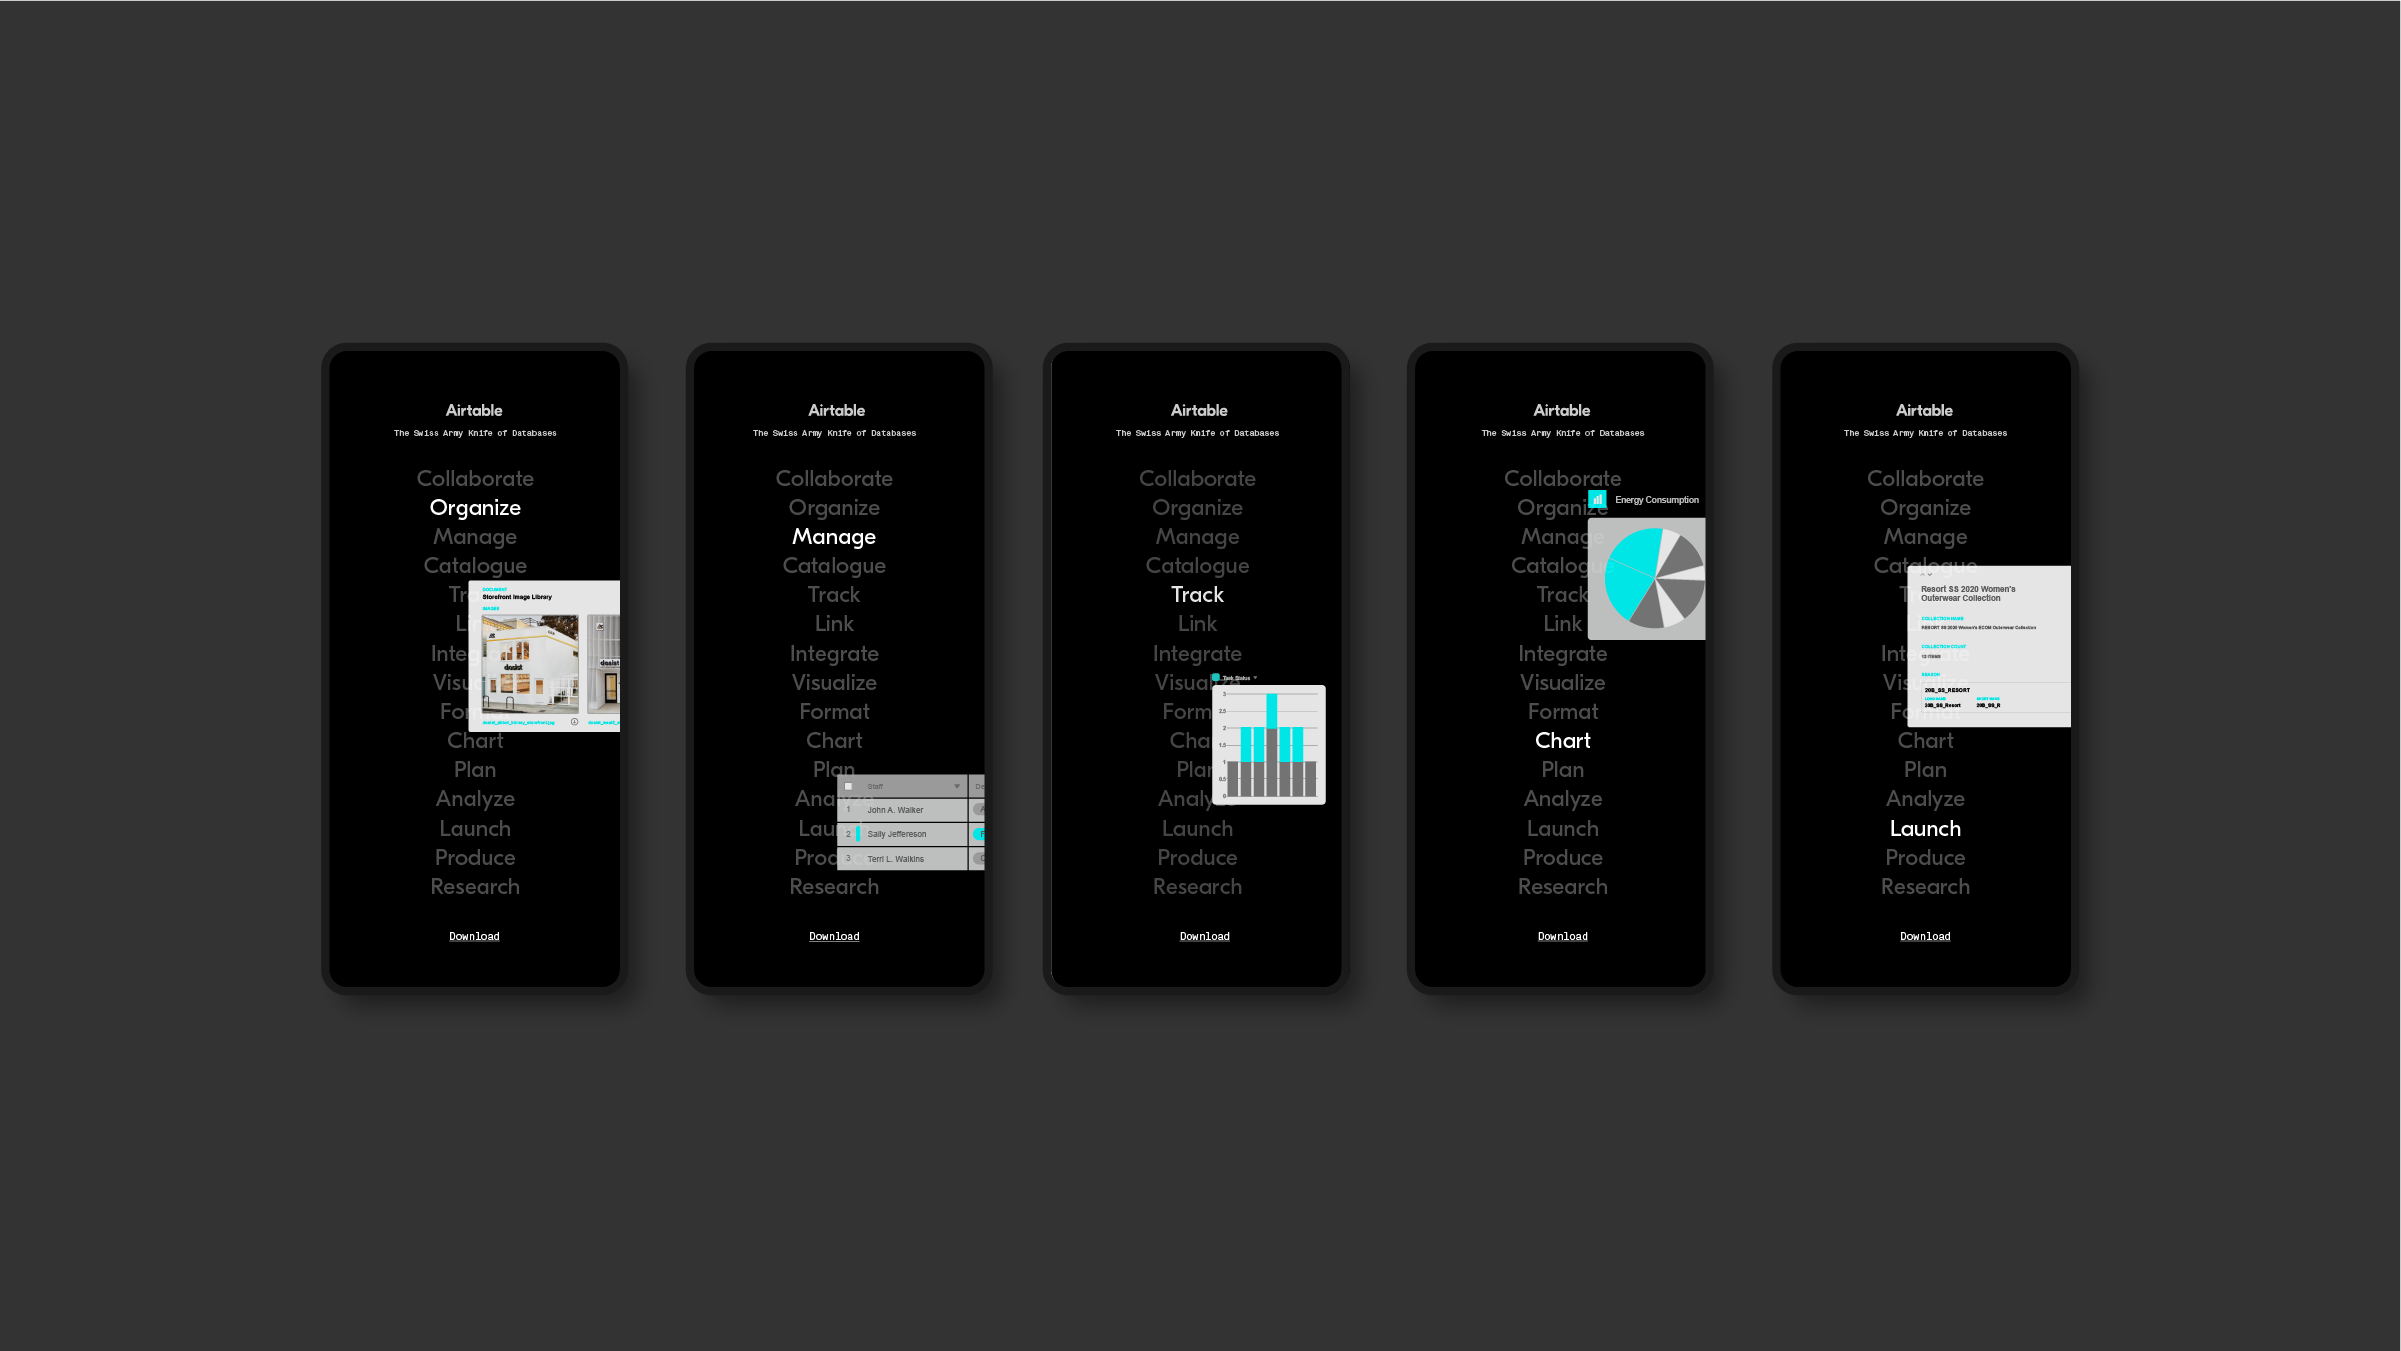
Task: Choose Produce on the Launch-highlighted phone
Action: [1925, 858]
